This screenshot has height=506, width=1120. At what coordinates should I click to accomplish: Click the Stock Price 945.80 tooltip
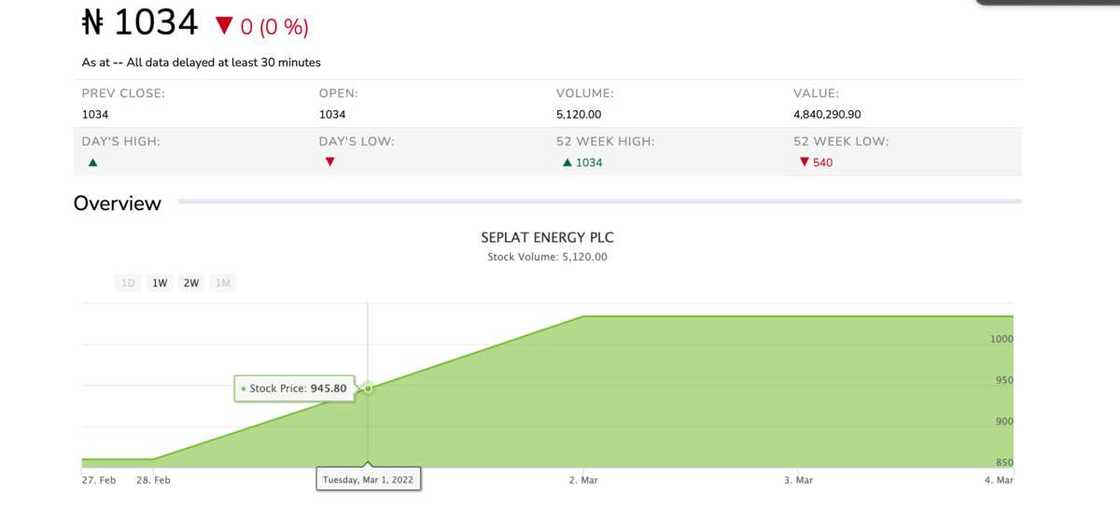(x=295, y=388)
